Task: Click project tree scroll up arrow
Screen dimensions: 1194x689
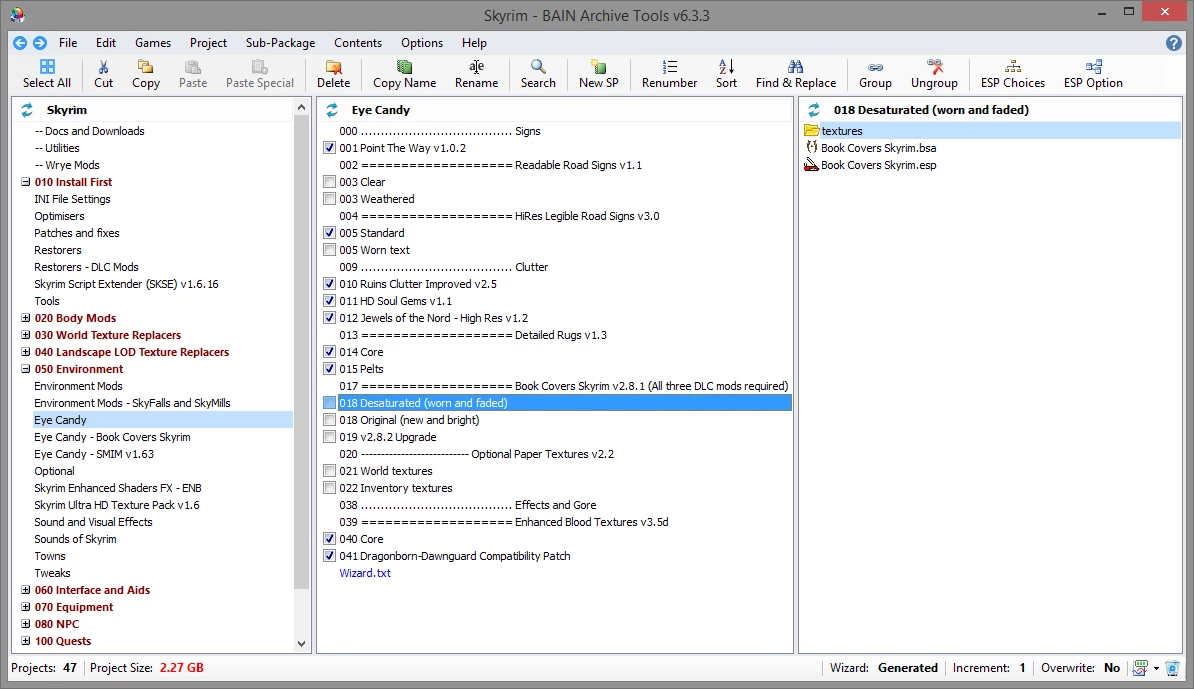Action: pos(302,108)
